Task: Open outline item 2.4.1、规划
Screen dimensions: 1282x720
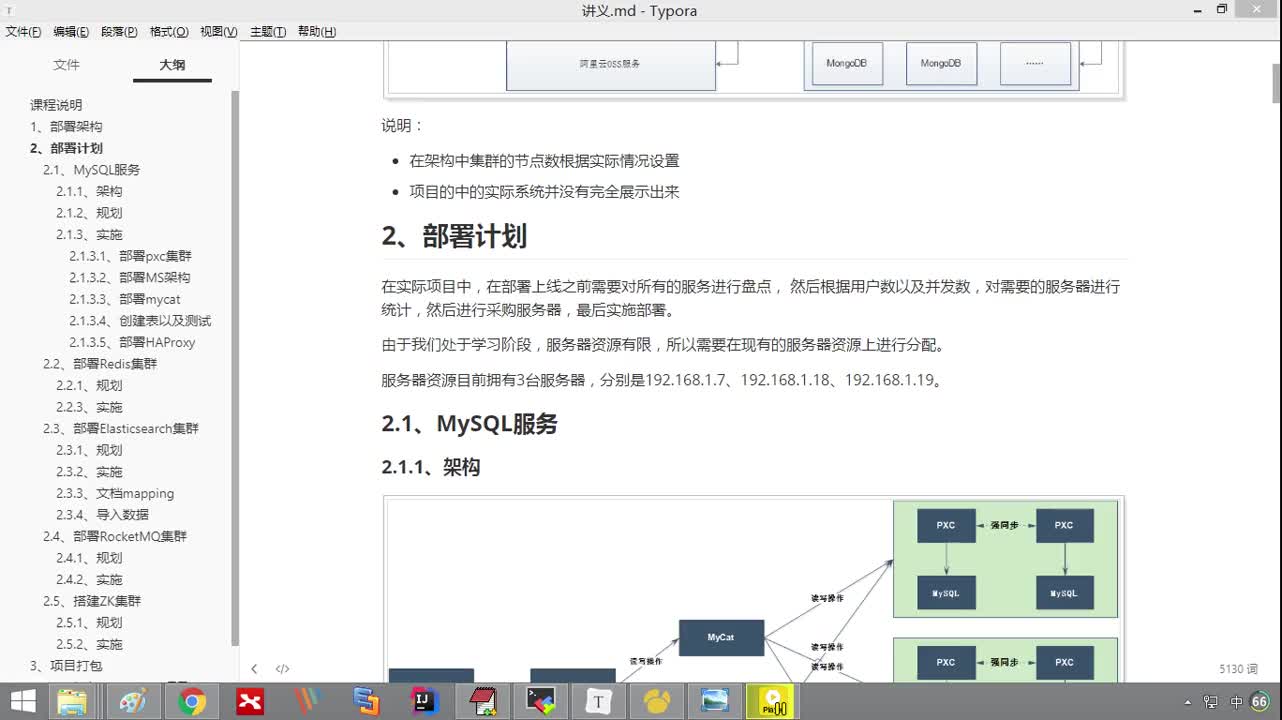Action: point(89,558)
